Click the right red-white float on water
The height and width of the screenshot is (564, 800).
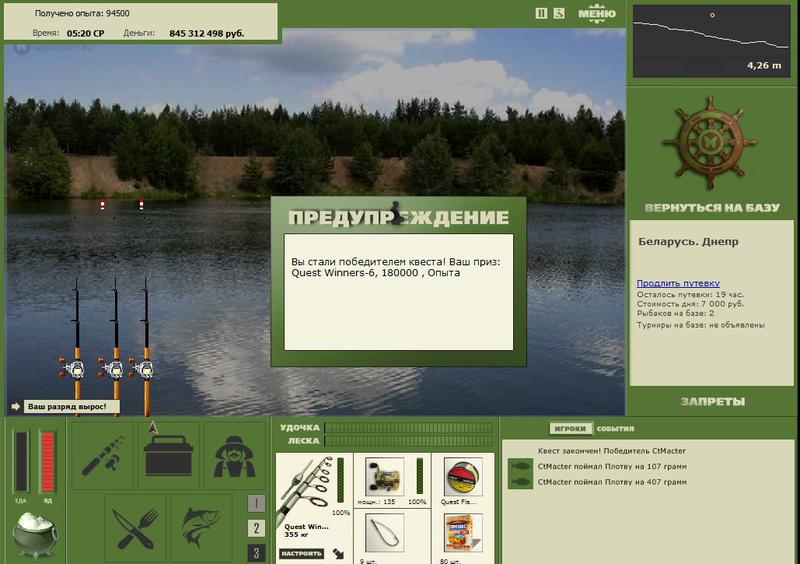pyautogui.click(x=141, y=205)
